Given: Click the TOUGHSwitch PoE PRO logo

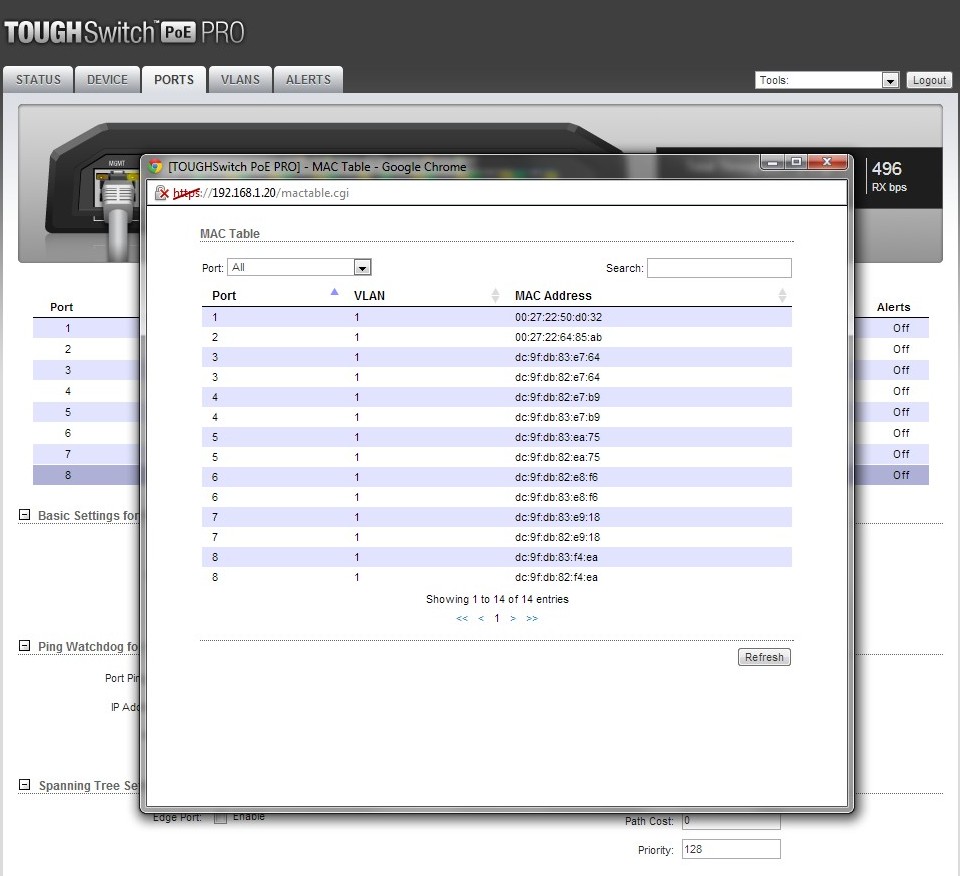Looking at the screenshot, I should pos(124,32).
